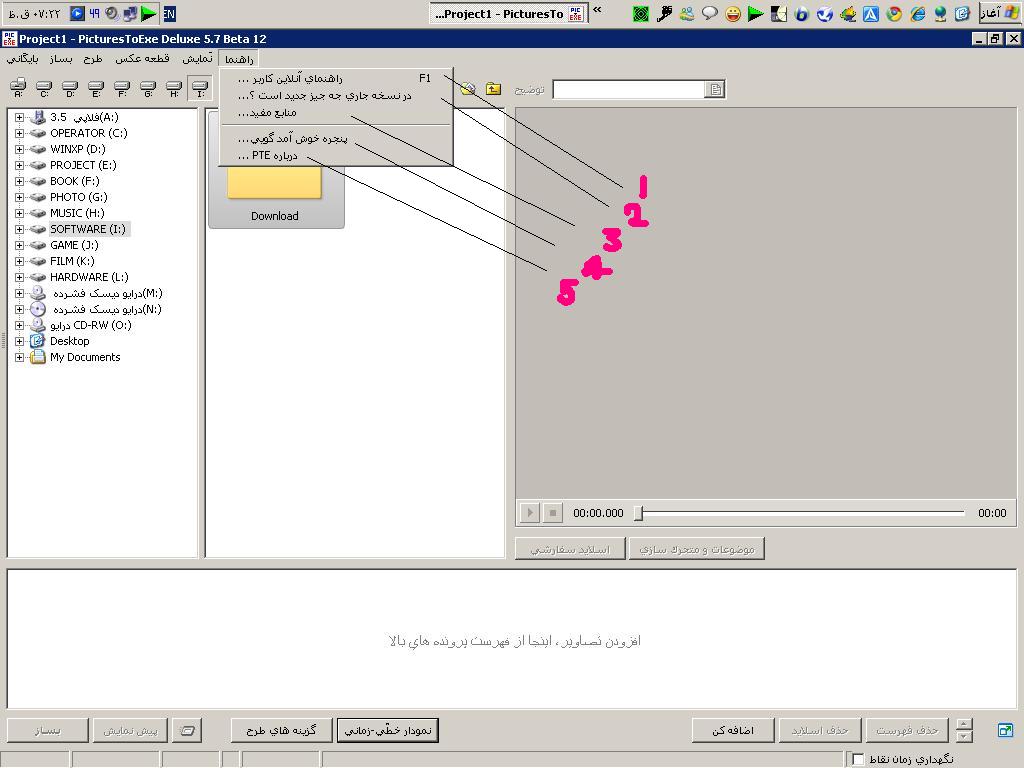
Task: Click the up-one-folder icon
Action: coord(493,89)
